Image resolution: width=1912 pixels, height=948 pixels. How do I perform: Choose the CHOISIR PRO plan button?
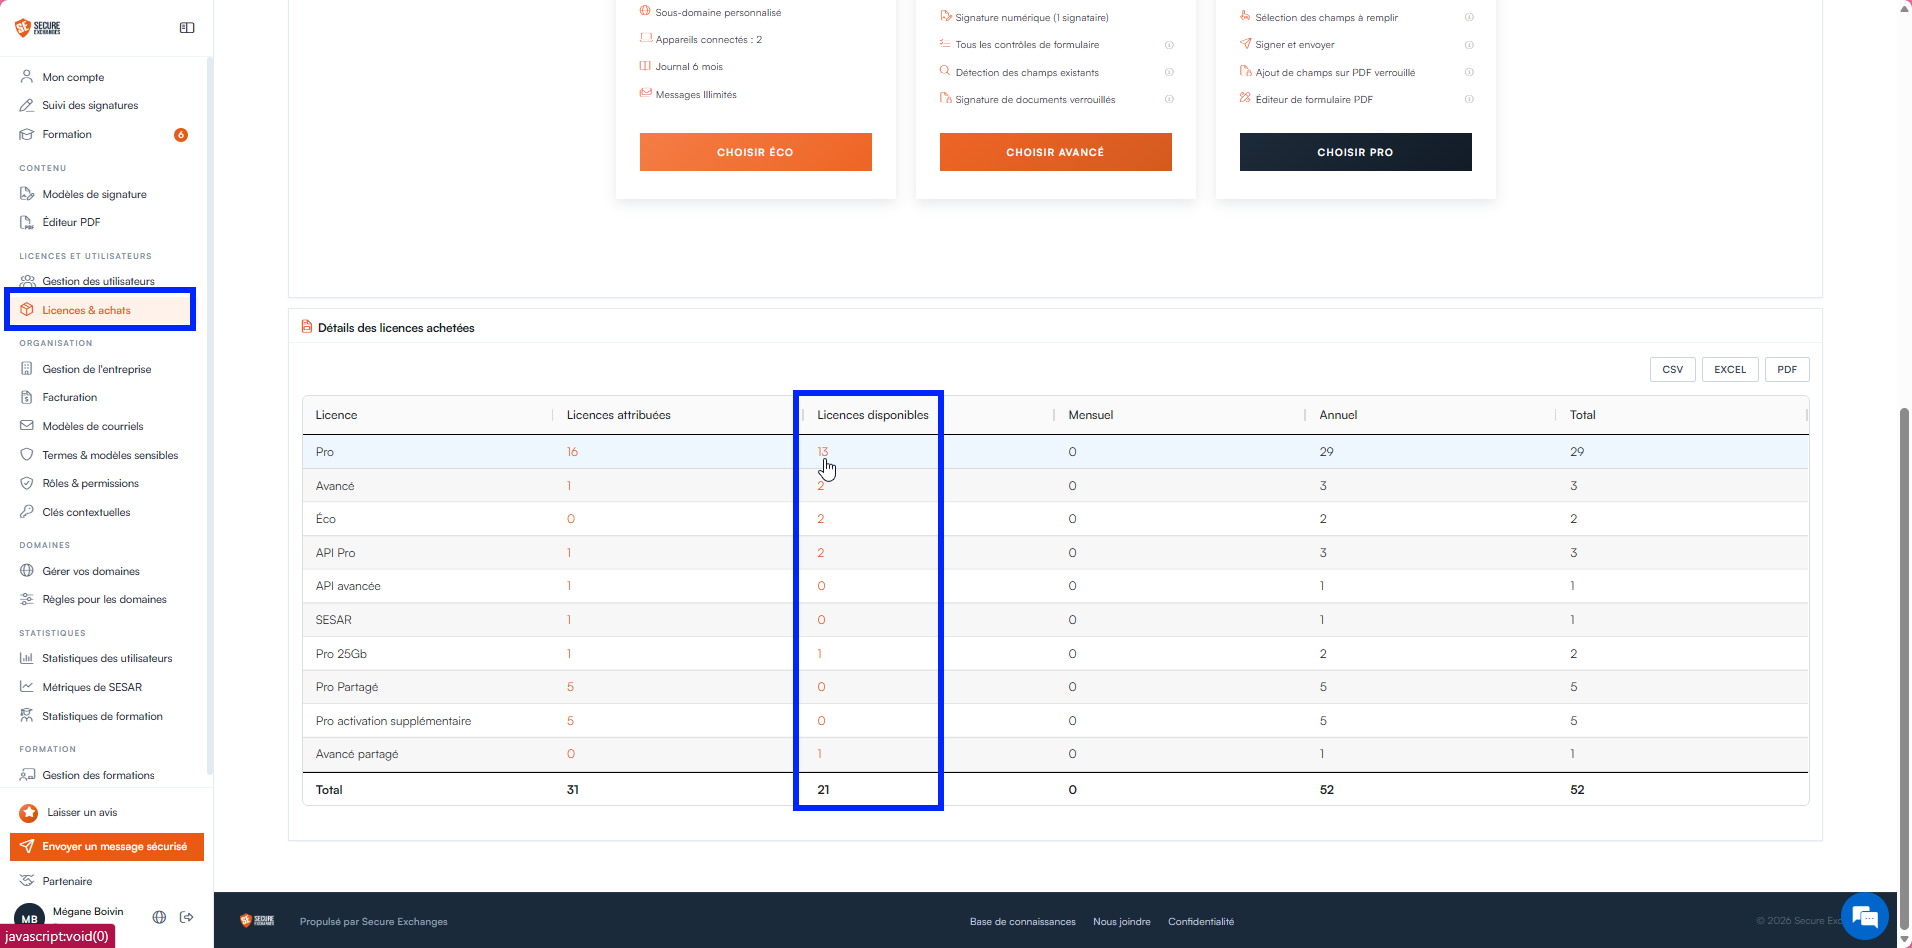(x=1355, y=152)
